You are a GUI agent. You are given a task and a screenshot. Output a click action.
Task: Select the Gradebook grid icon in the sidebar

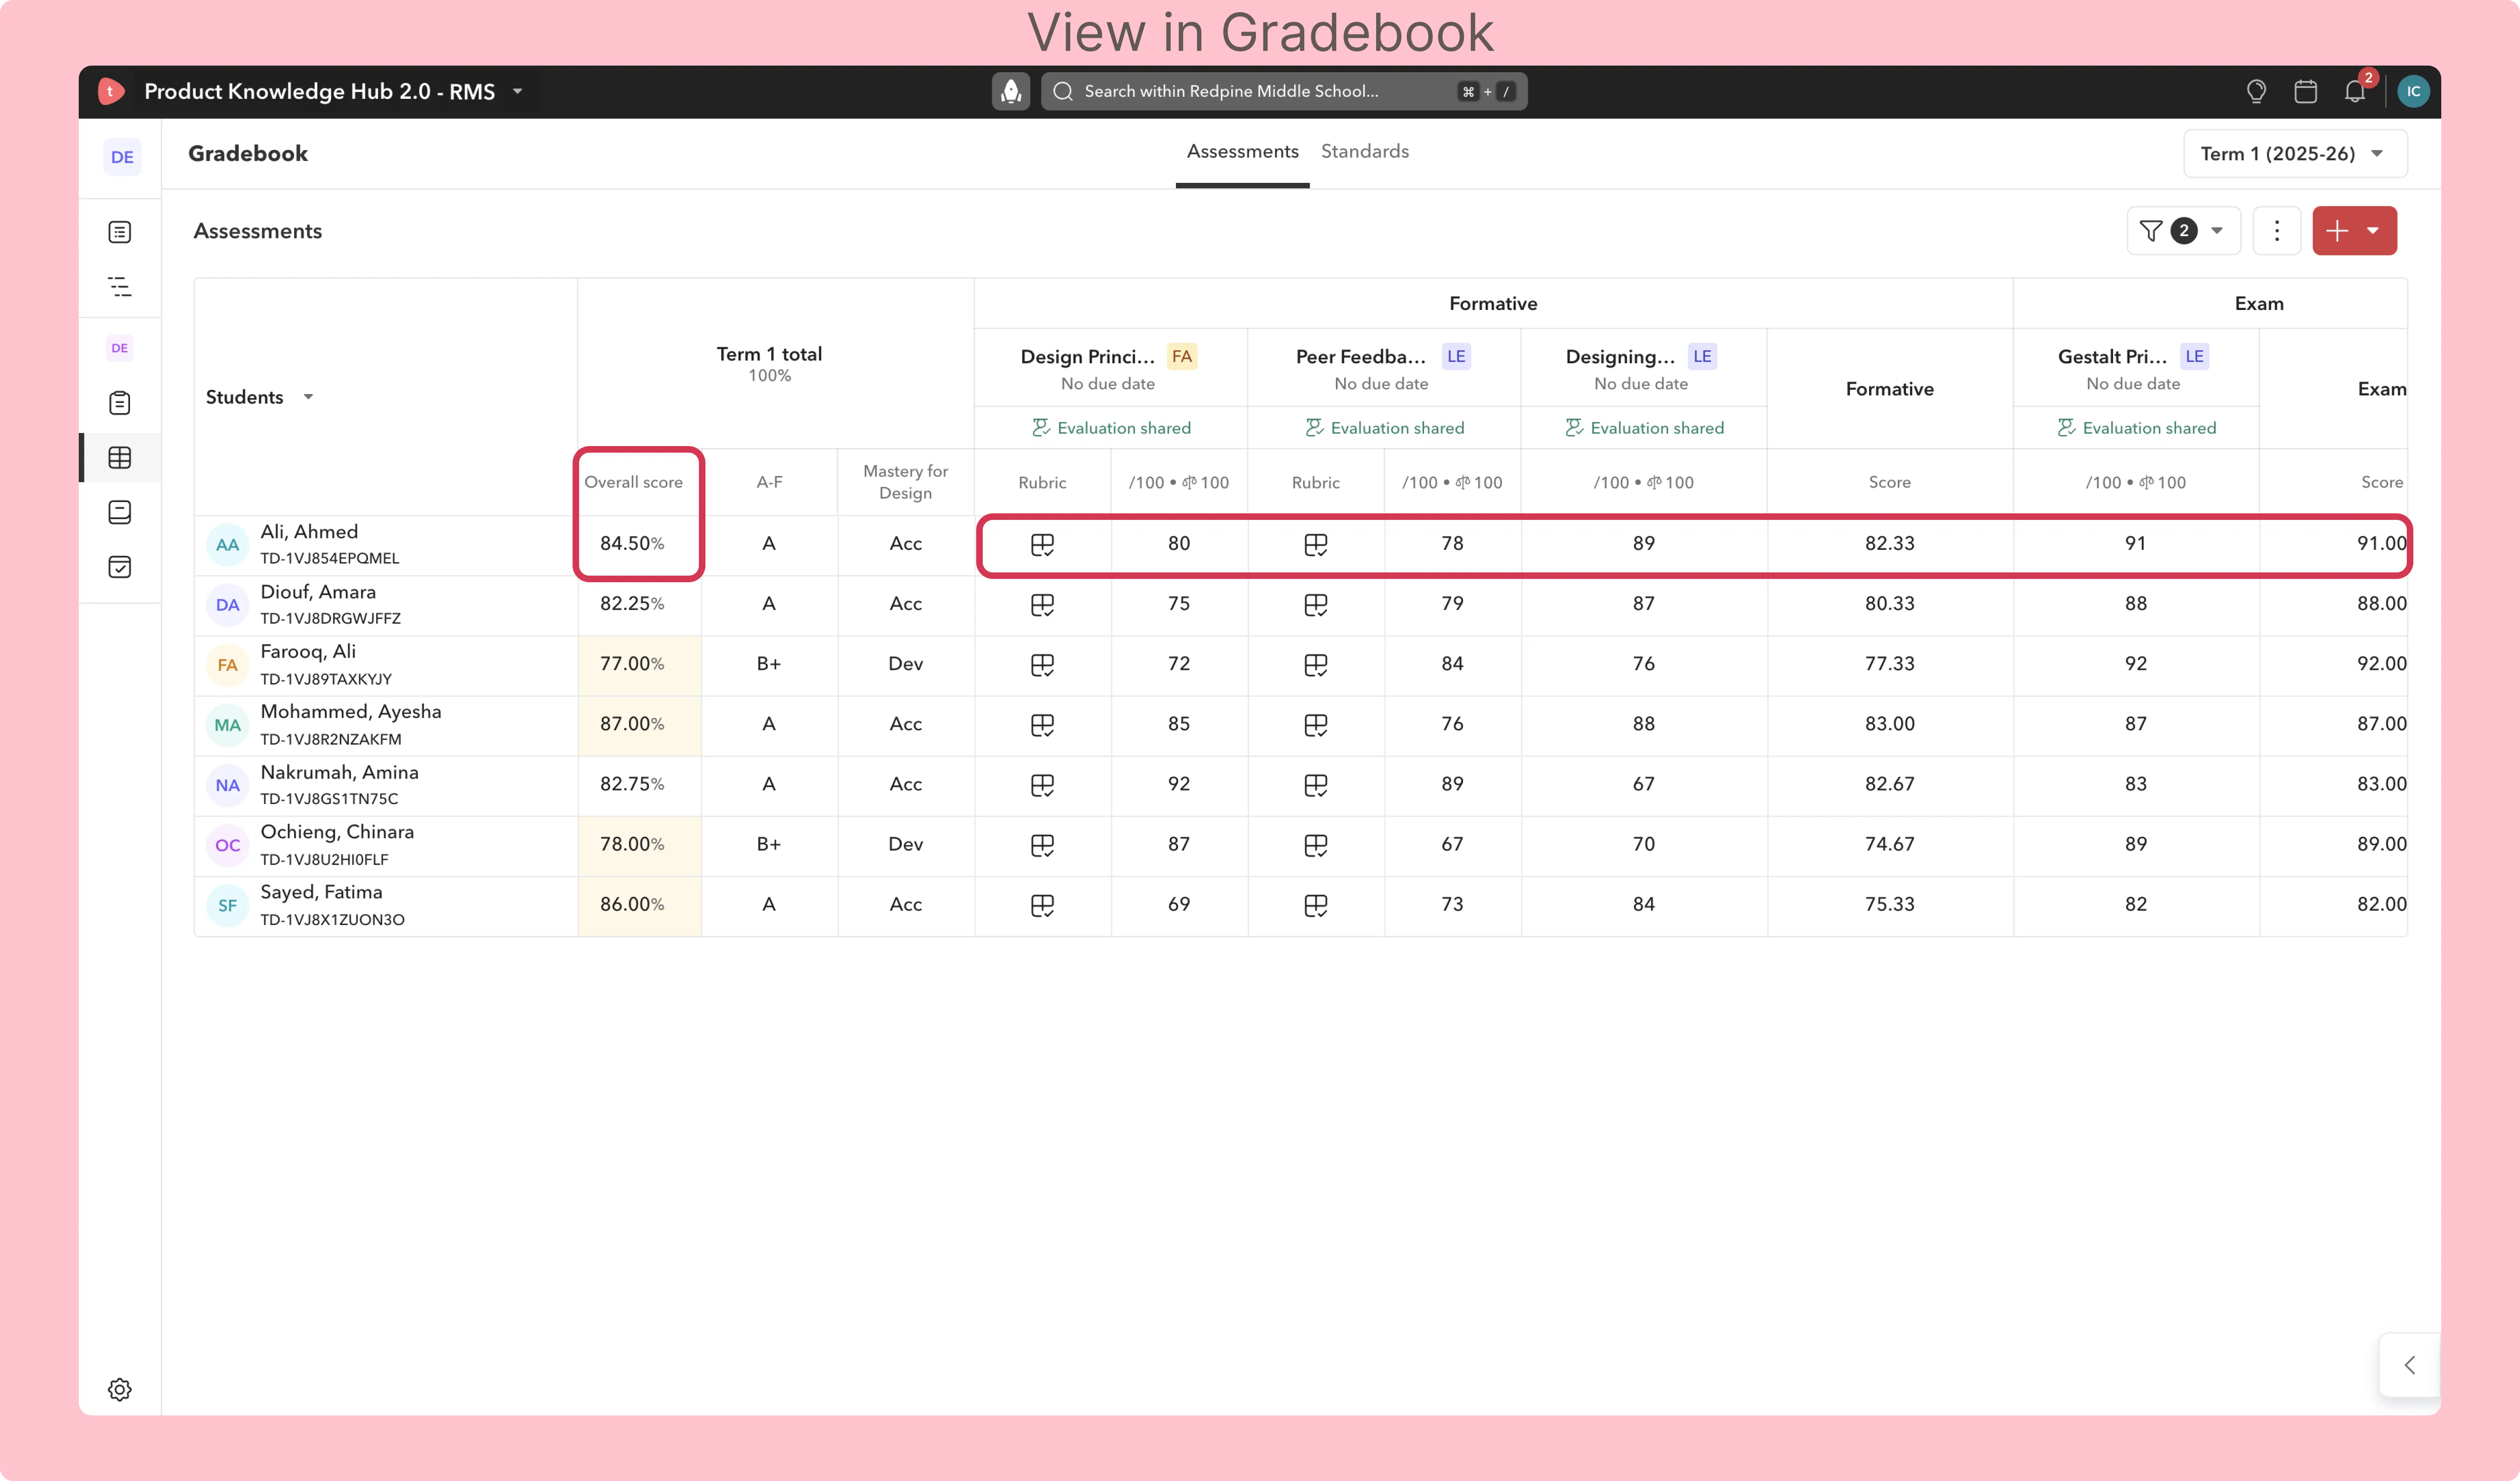click(x=120, y=458)
